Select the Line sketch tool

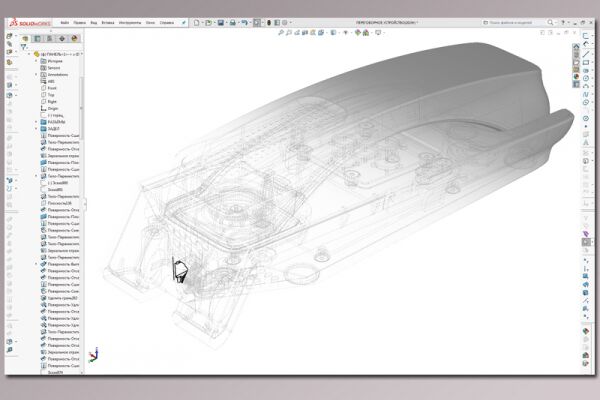tap(585, 54)
